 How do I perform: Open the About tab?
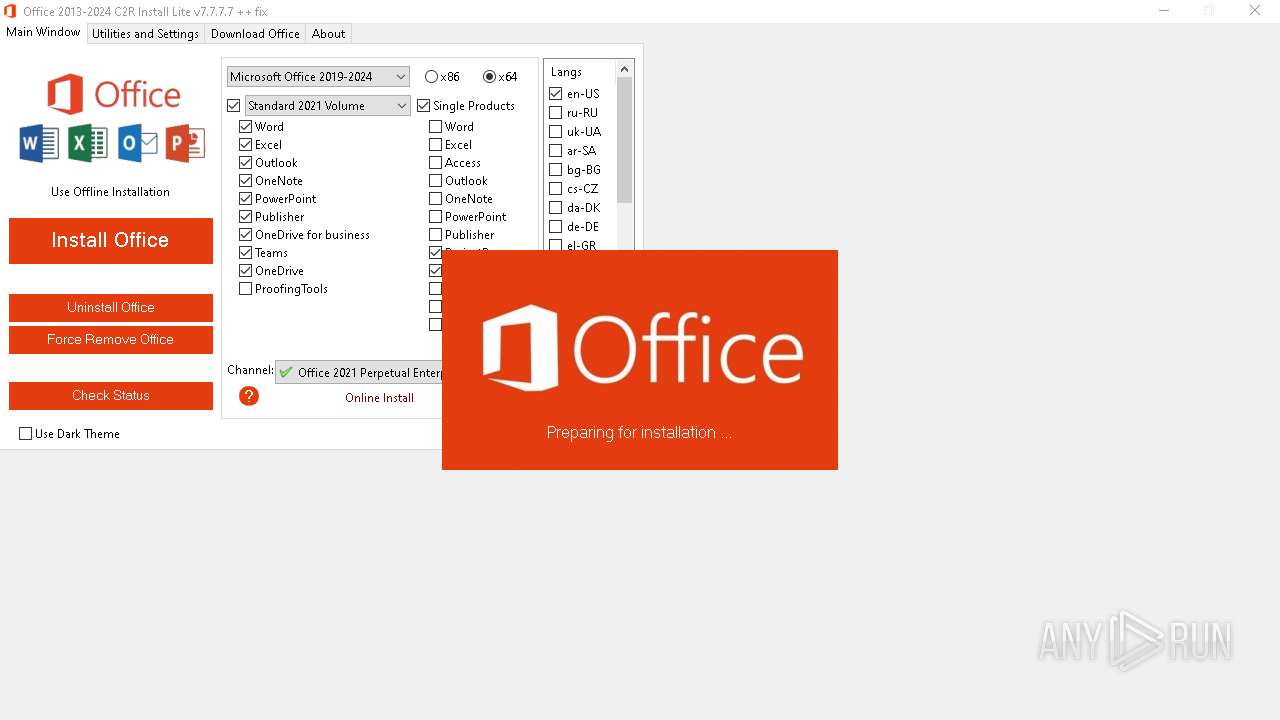pyautogui.click(x=328, y=33)
